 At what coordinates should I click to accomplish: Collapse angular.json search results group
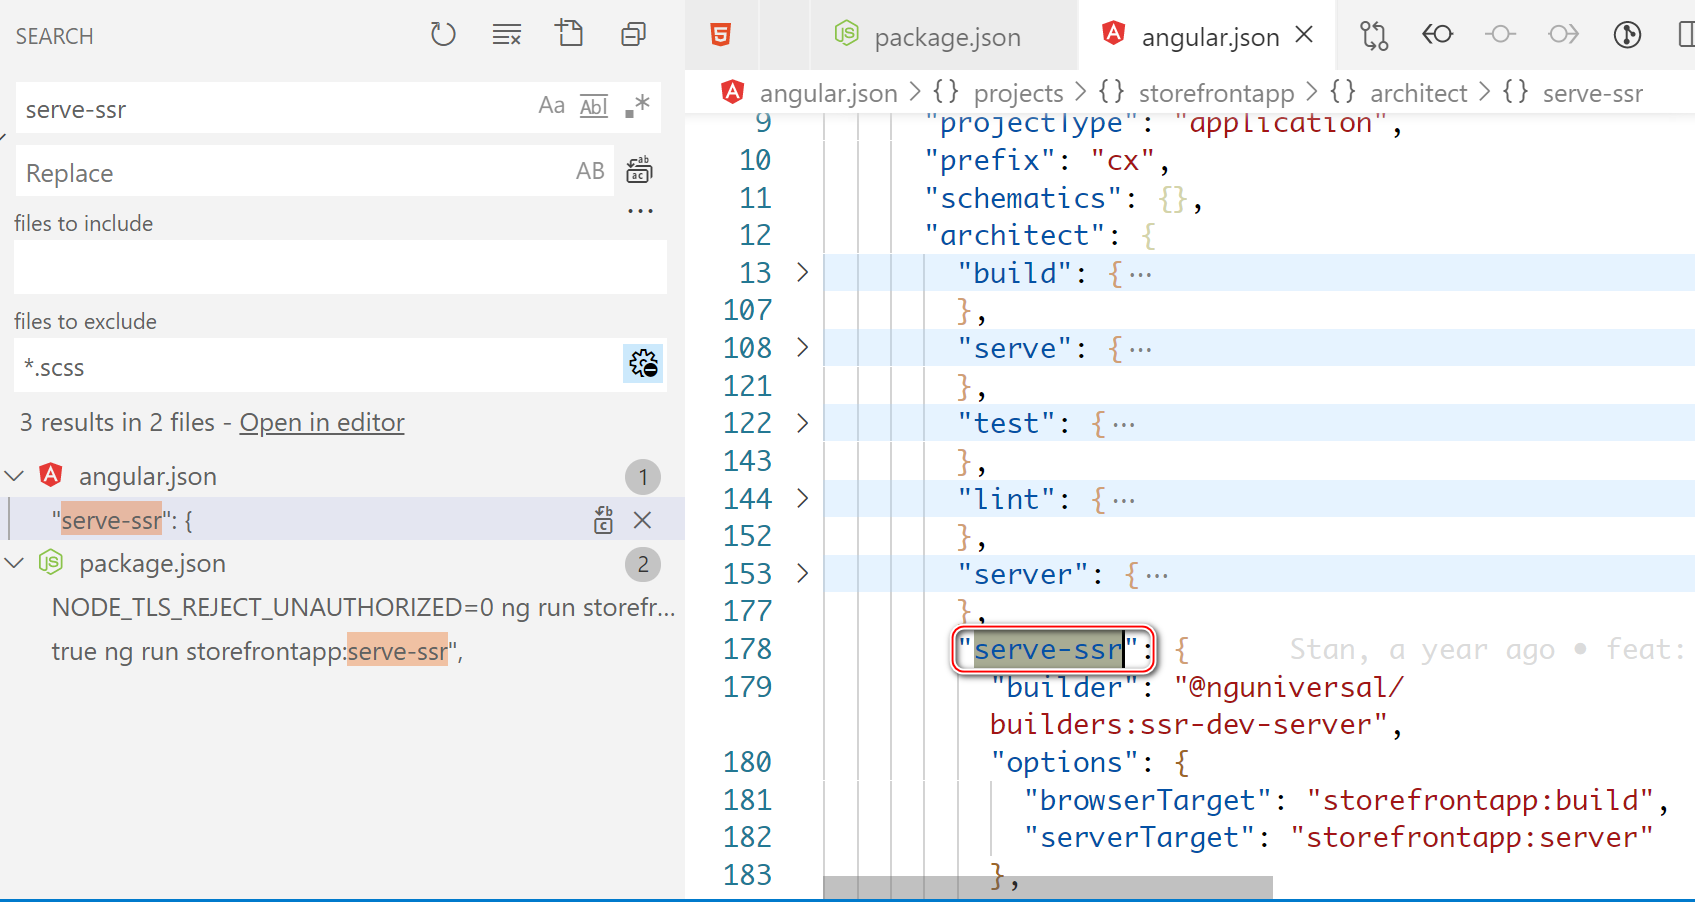(14, 476)
